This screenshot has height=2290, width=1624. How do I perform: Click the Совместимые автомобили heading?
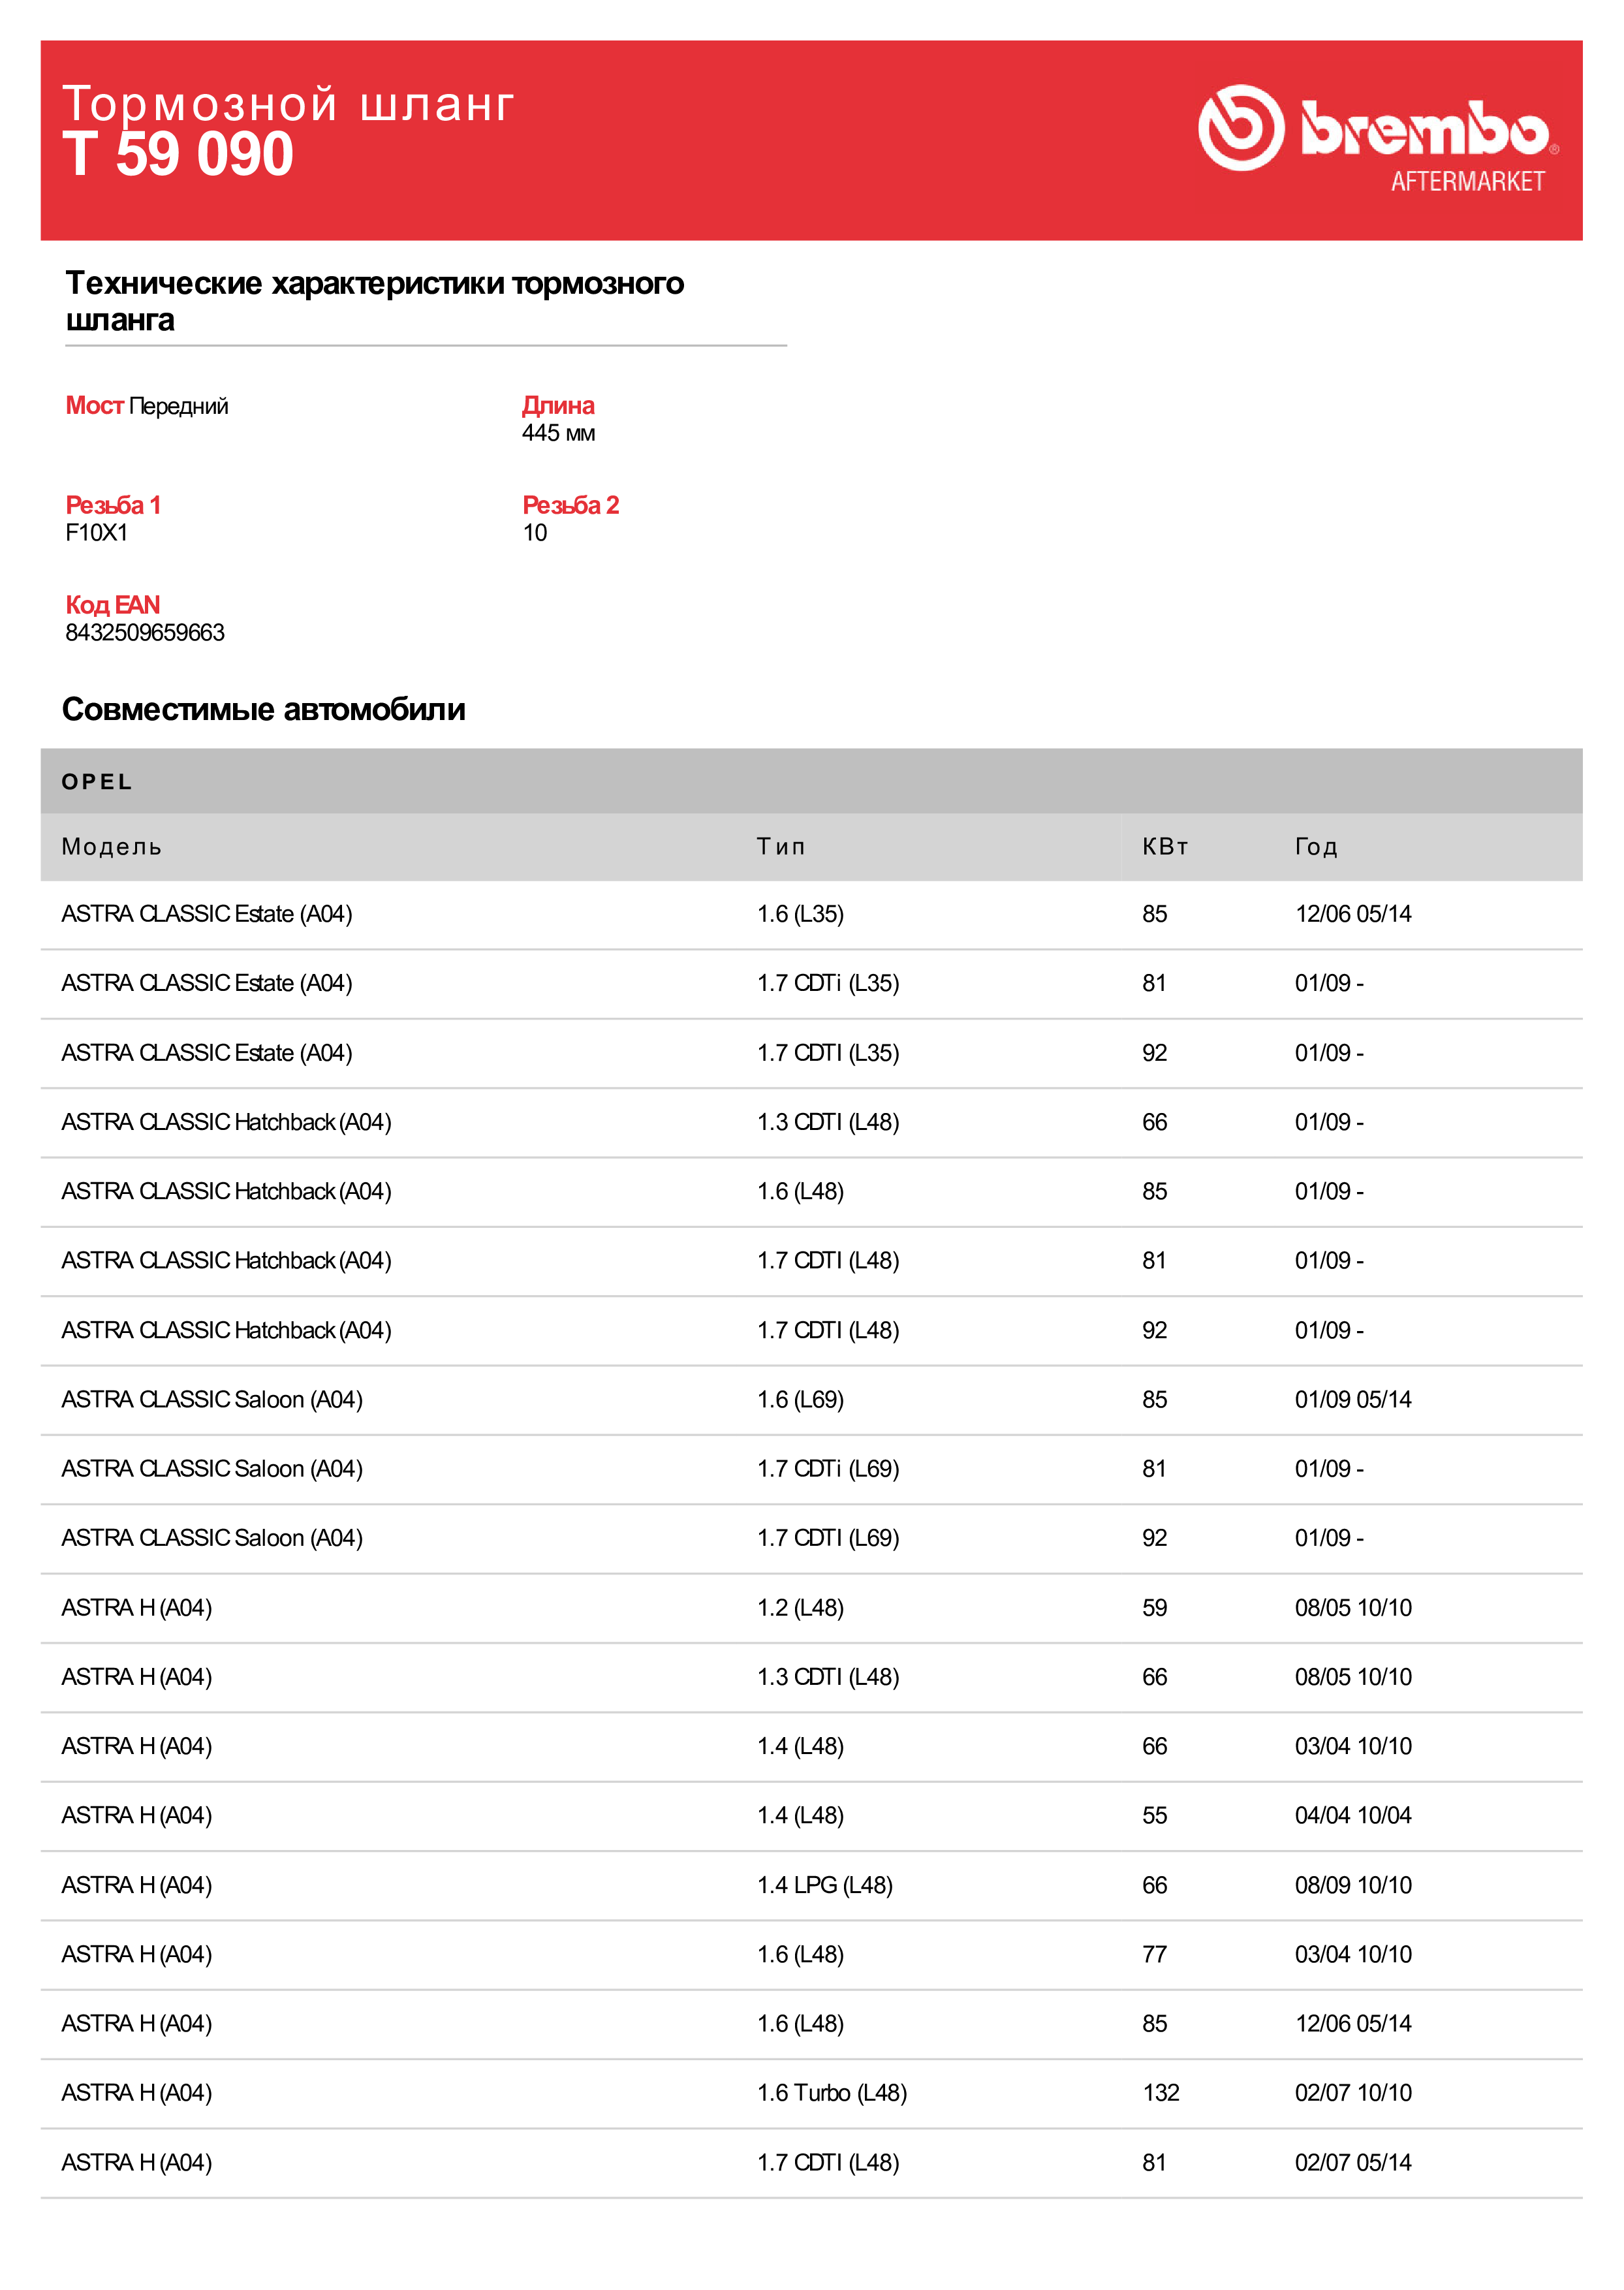pyautogui.click(x=264, y=709)
